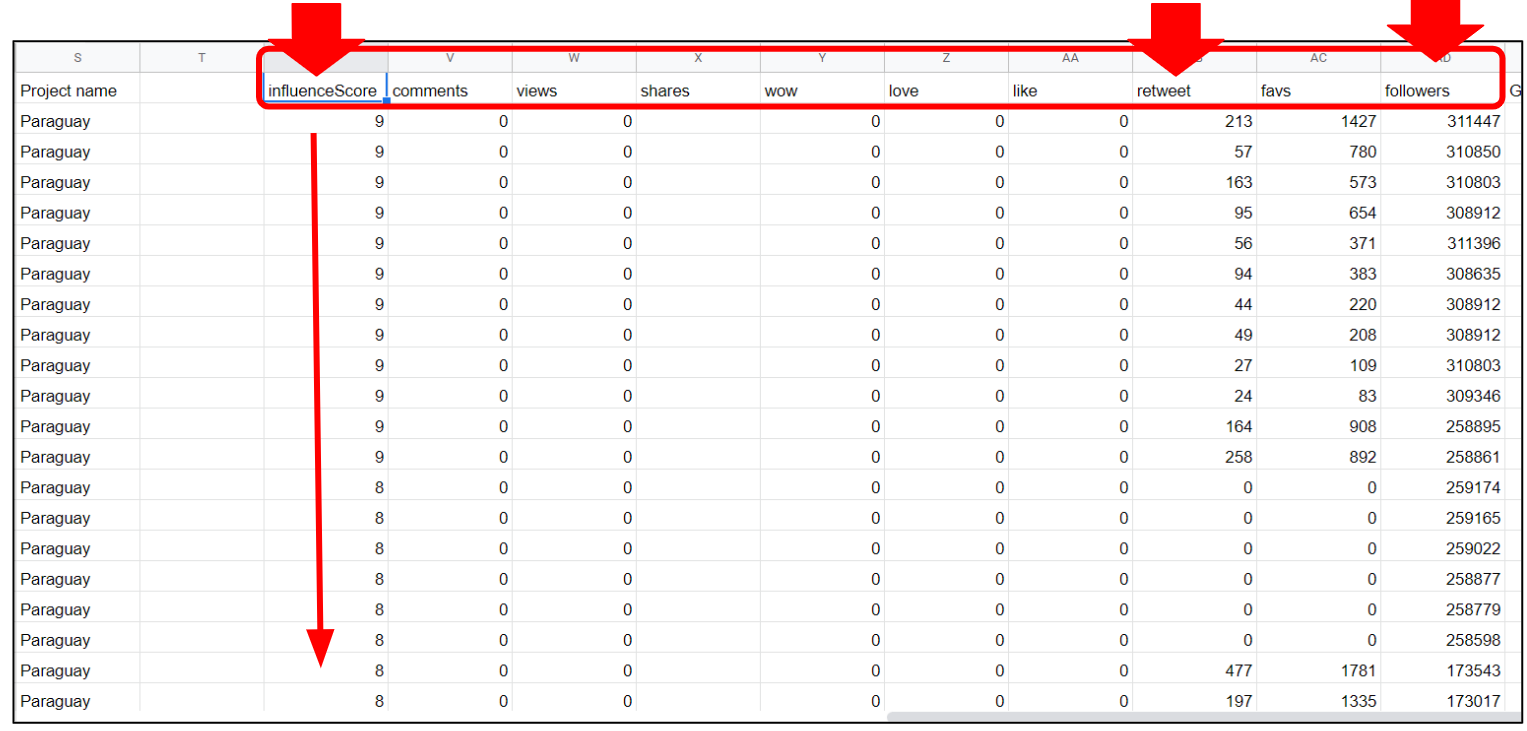1527x731 pixels.
Task: Click the retweet header cell
Action: coord(1194,91)
